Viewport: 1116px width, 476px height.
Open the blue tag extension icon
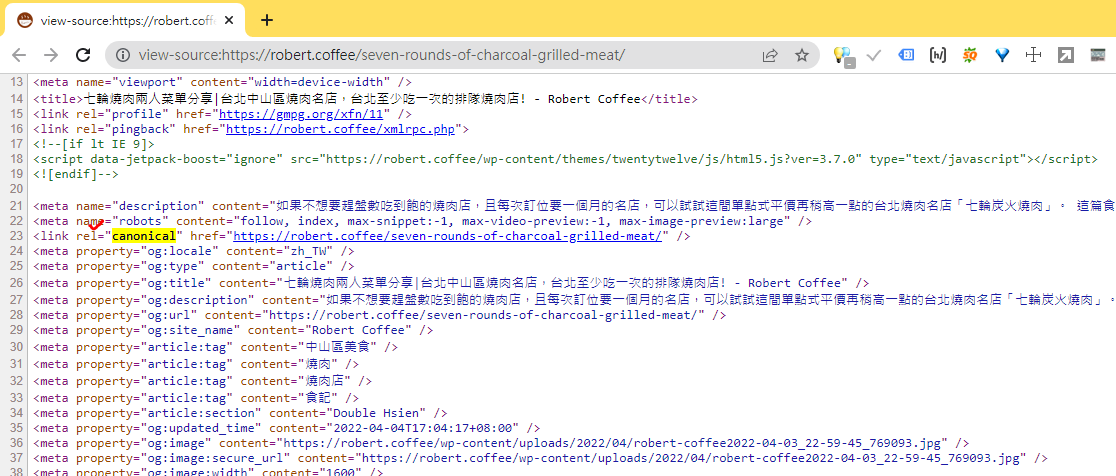[x=906, y=55]
